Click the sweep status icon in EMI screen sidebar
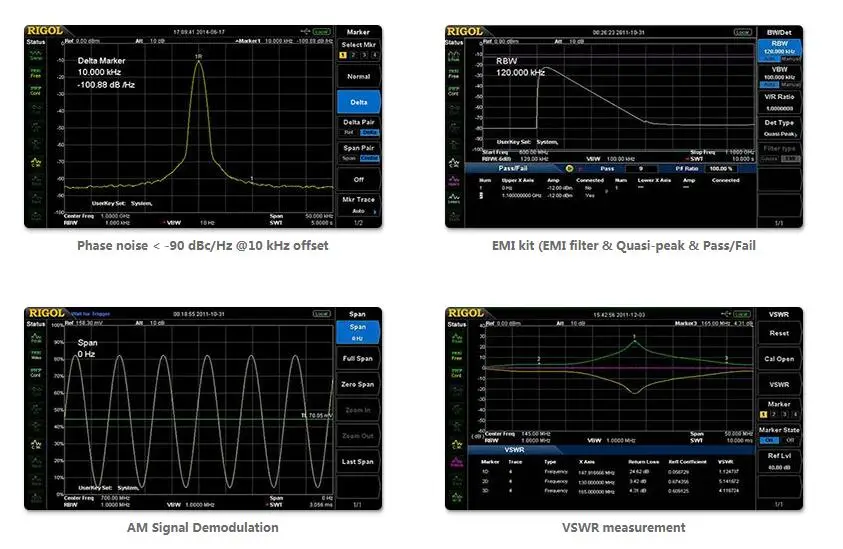The height and width of the screenshot is (549, 843). (x=454, y=55)
